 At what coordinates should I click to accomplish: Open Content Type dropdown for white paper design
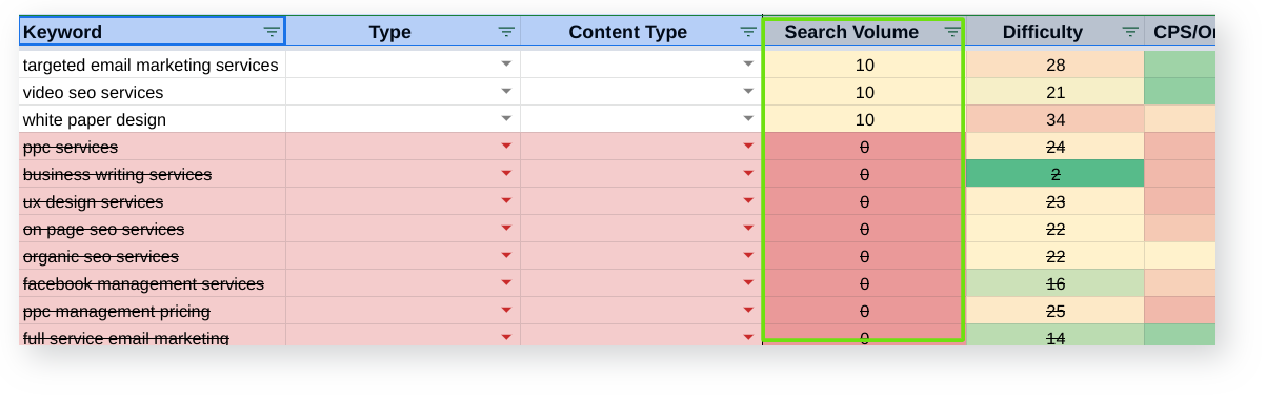(747, 119)
